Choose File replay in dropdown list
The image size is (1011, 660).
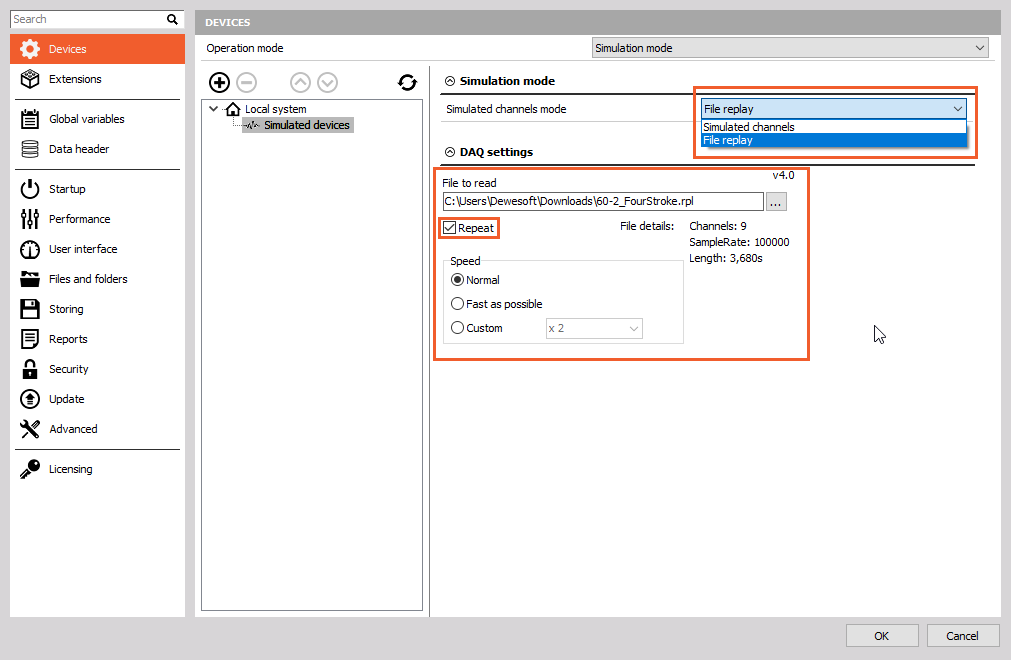coord(834,140)
